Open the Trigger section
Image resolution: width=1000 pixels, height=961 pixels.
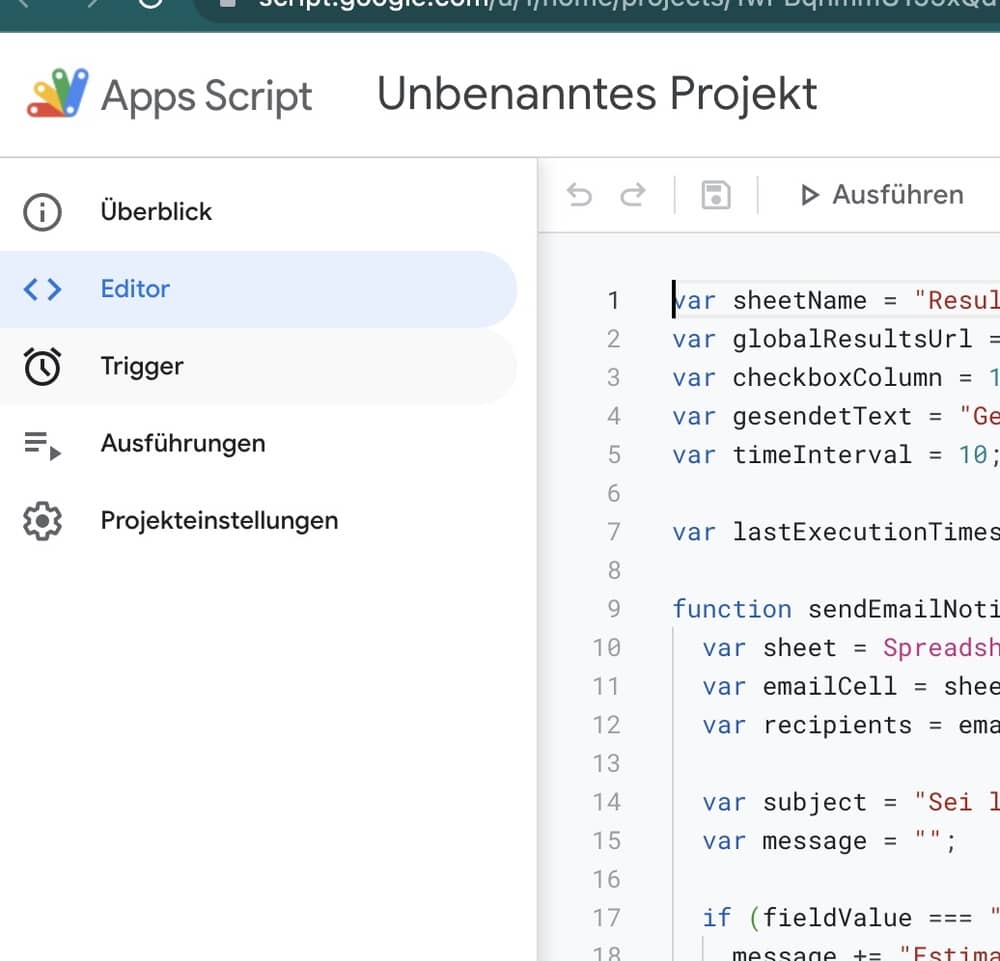(258, 366)
